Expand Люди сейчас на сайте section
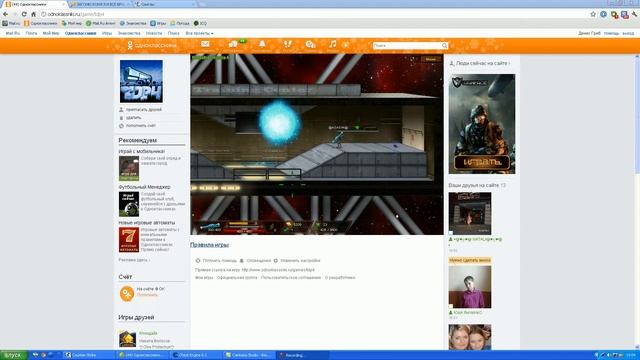 [480, 63]
